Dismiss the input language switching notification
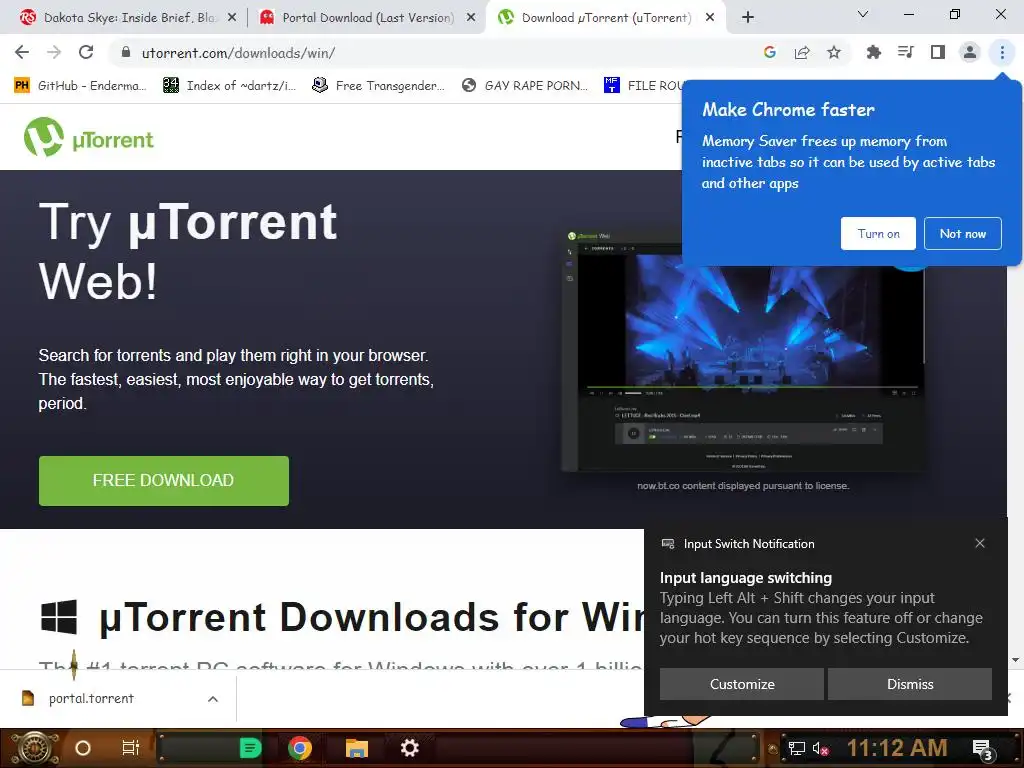Viewport: 1024px width, 768px height. [x=910, y=684]
